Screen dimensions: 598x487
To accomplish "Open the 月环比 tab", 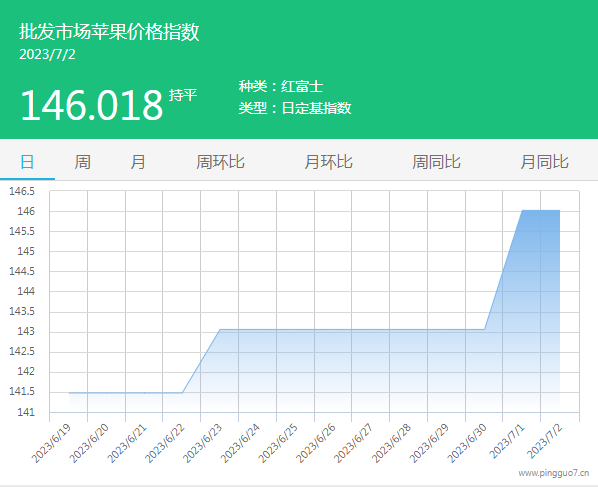I will 328,162.
